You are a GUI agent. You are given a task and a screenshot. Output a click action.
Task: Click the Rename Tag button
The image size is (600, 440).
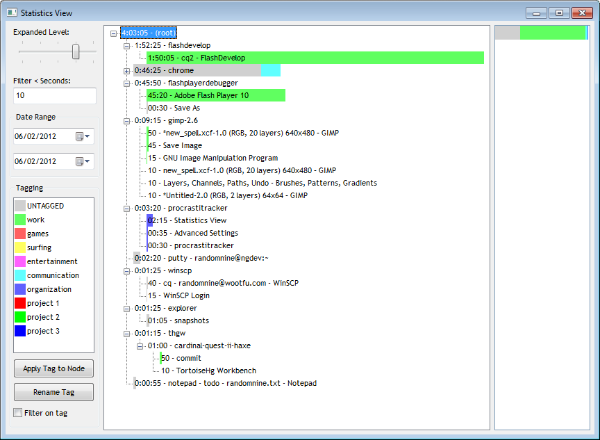tap(54, 392)
